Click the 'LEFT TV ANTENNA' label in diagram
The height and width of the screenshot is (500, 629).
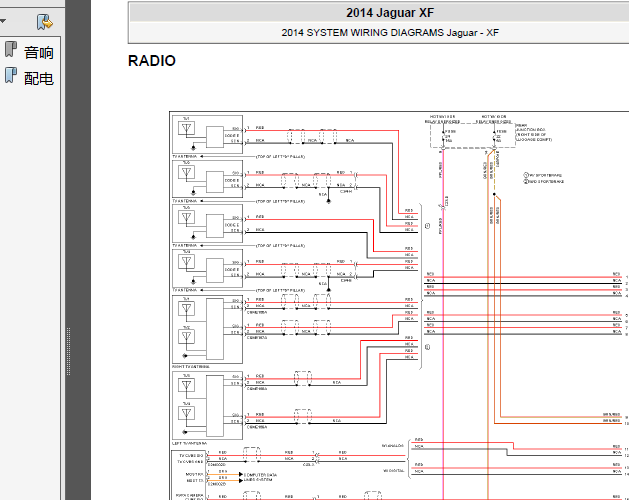190,443
